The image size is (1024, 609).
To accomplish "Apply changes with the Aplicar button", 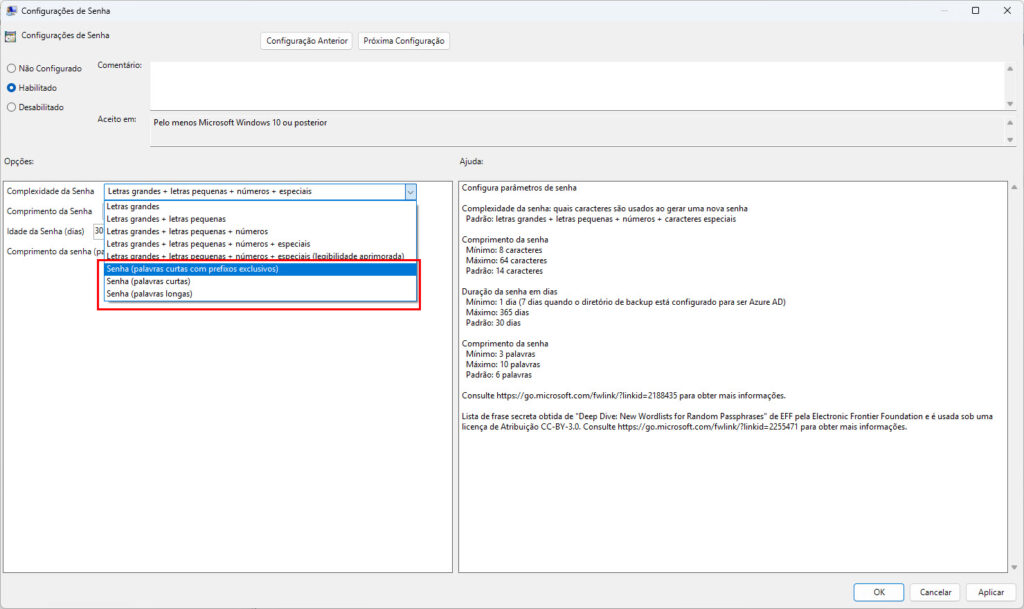I will coord(990,591).
